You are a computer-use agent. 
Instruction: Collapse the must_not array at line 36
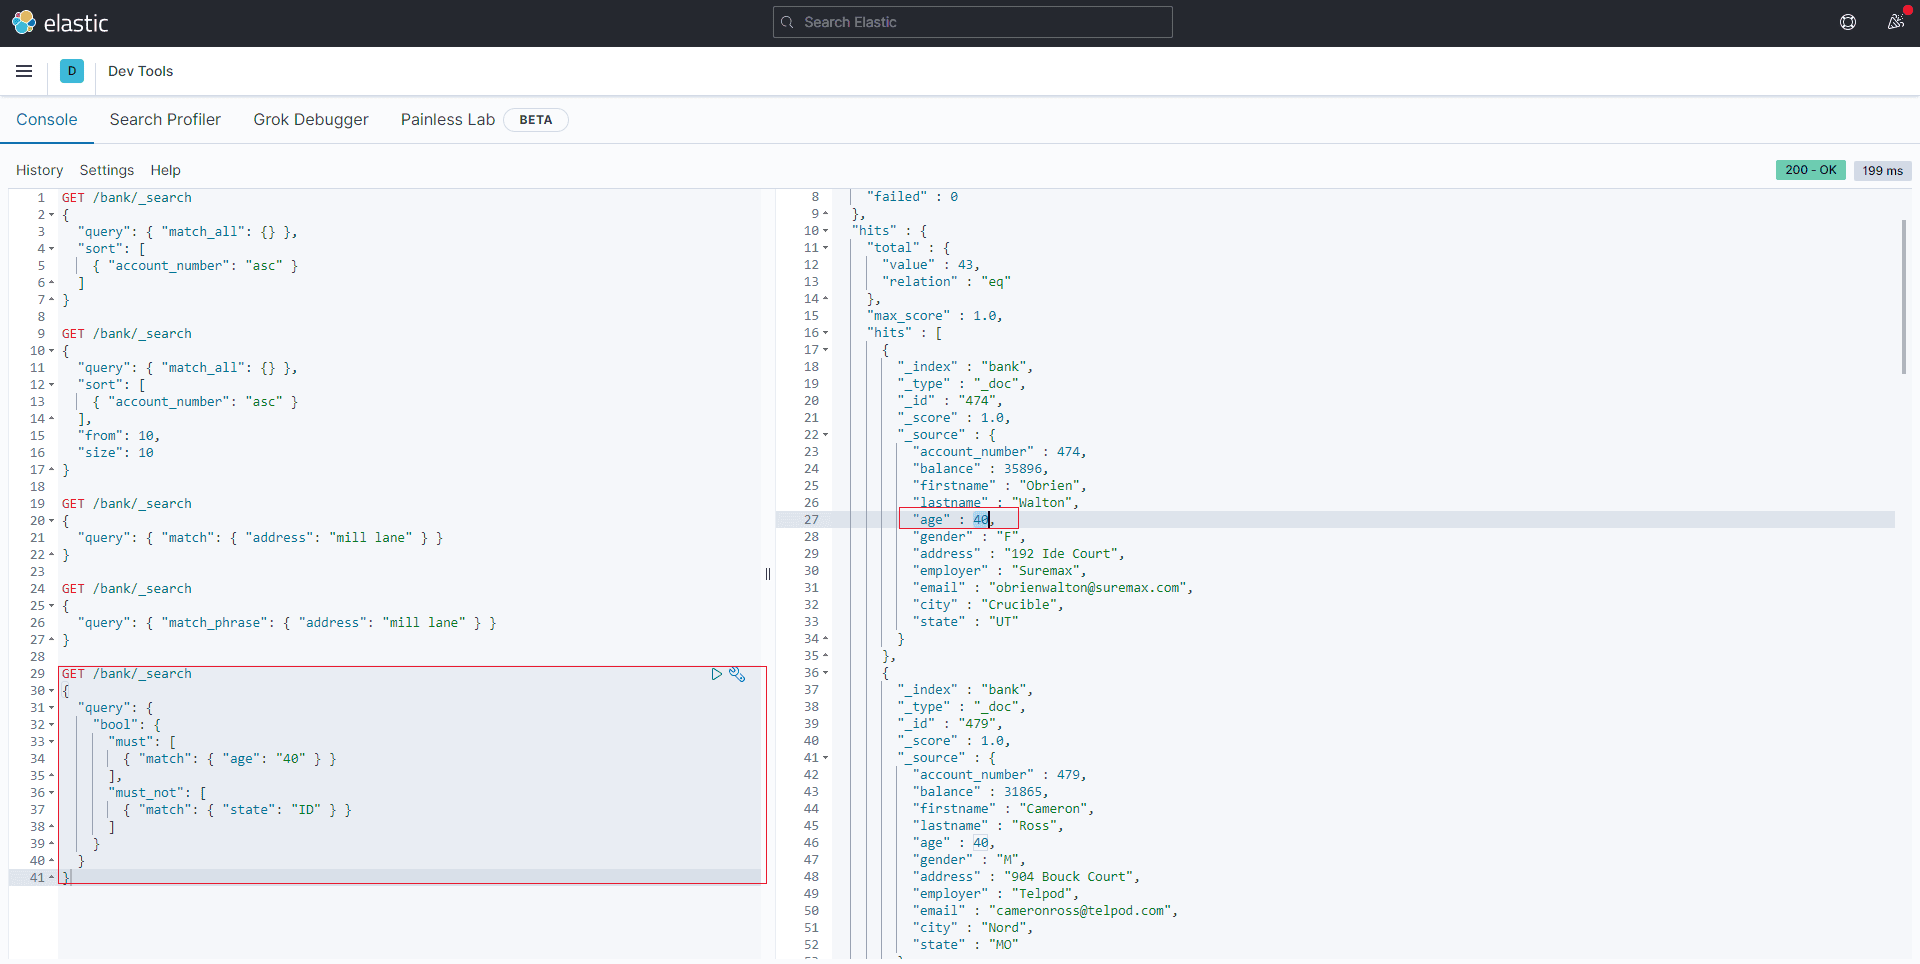click(51, 793)
